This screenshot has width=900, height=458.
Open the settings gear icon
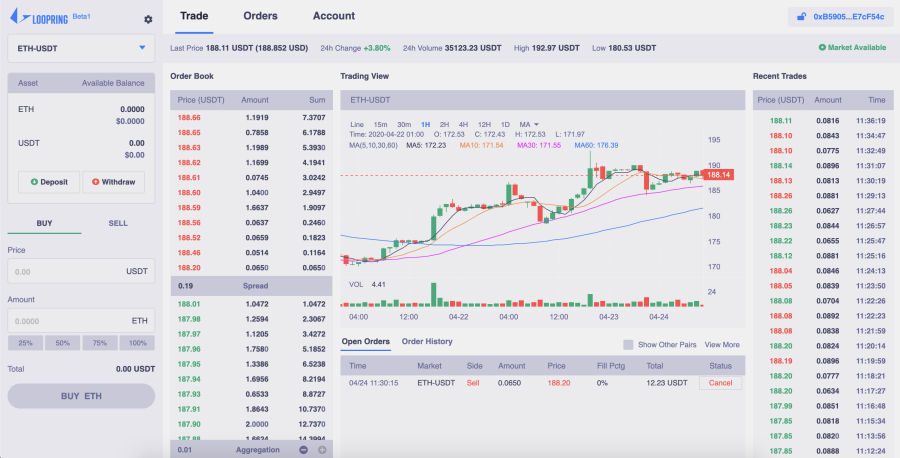tap(148, 20)
